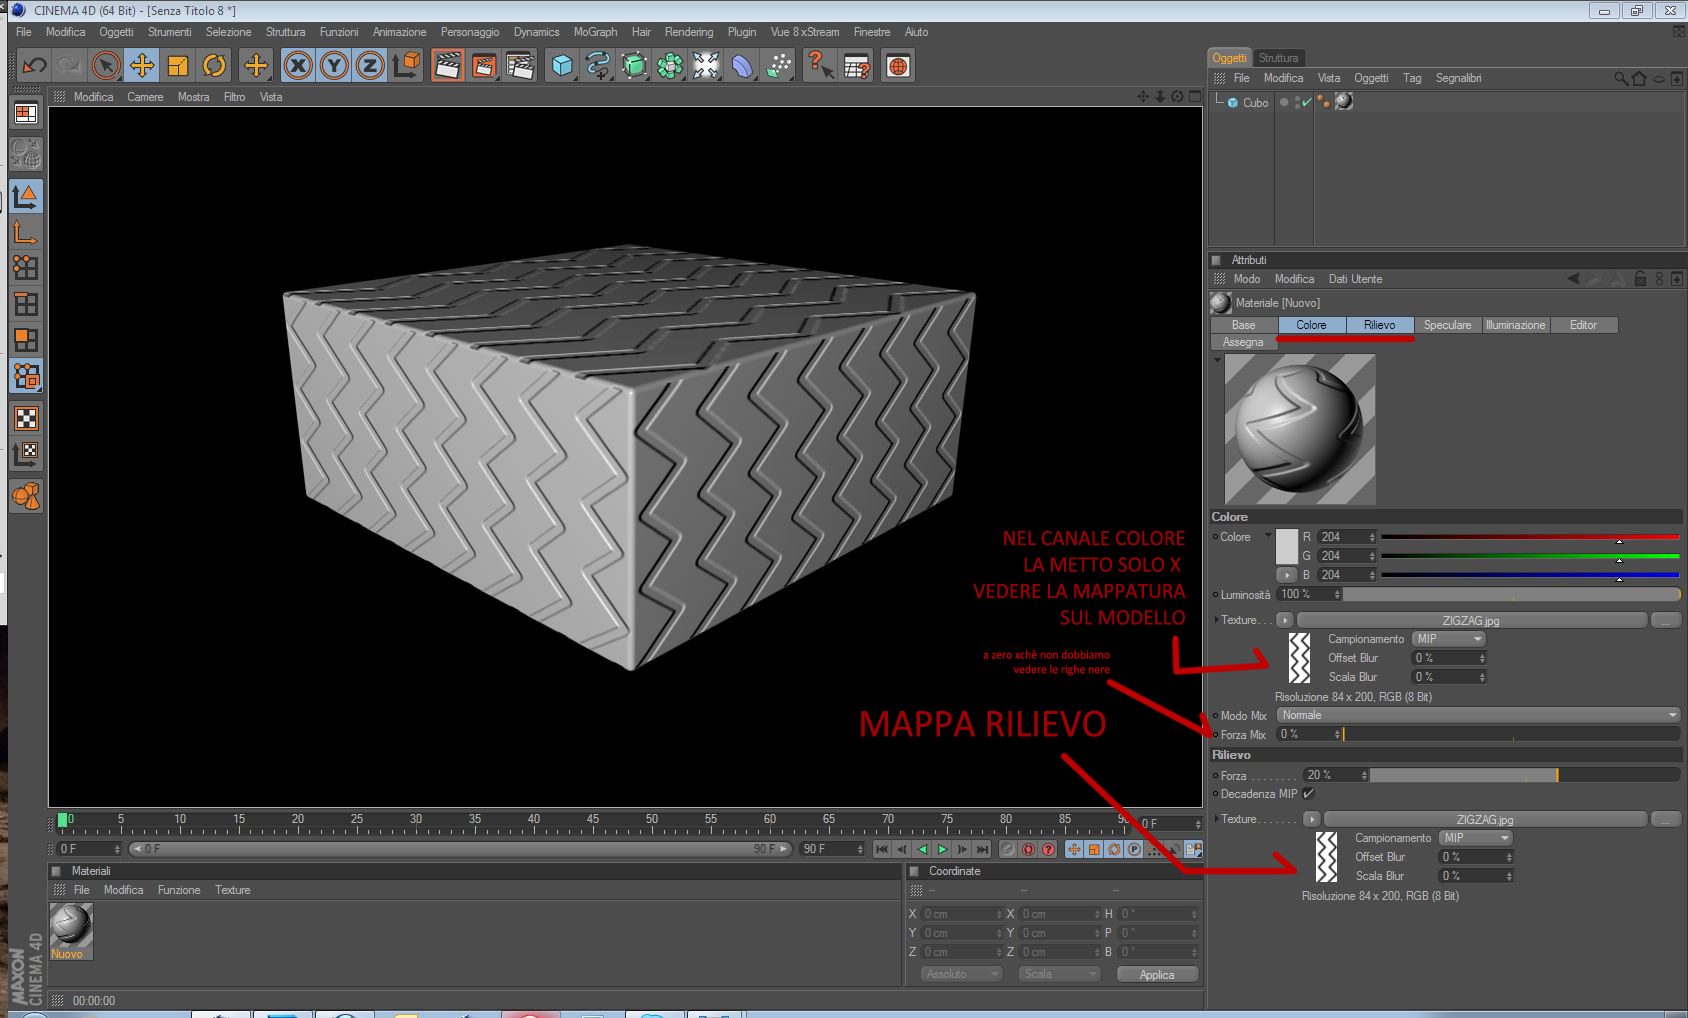Viewport: 1688px width, 1018px height.
Task: Switch to the Struttura tab
Action: click(x=1278, y=58)
